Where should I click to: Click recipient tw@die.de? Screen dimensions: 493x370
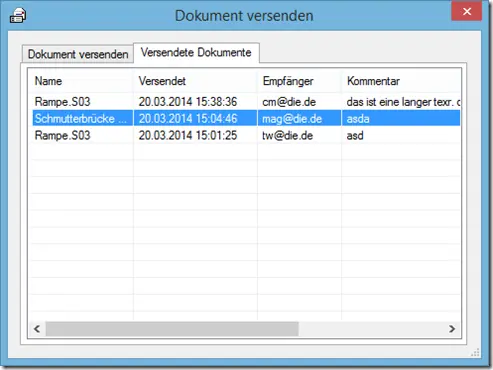click(287, 135)
